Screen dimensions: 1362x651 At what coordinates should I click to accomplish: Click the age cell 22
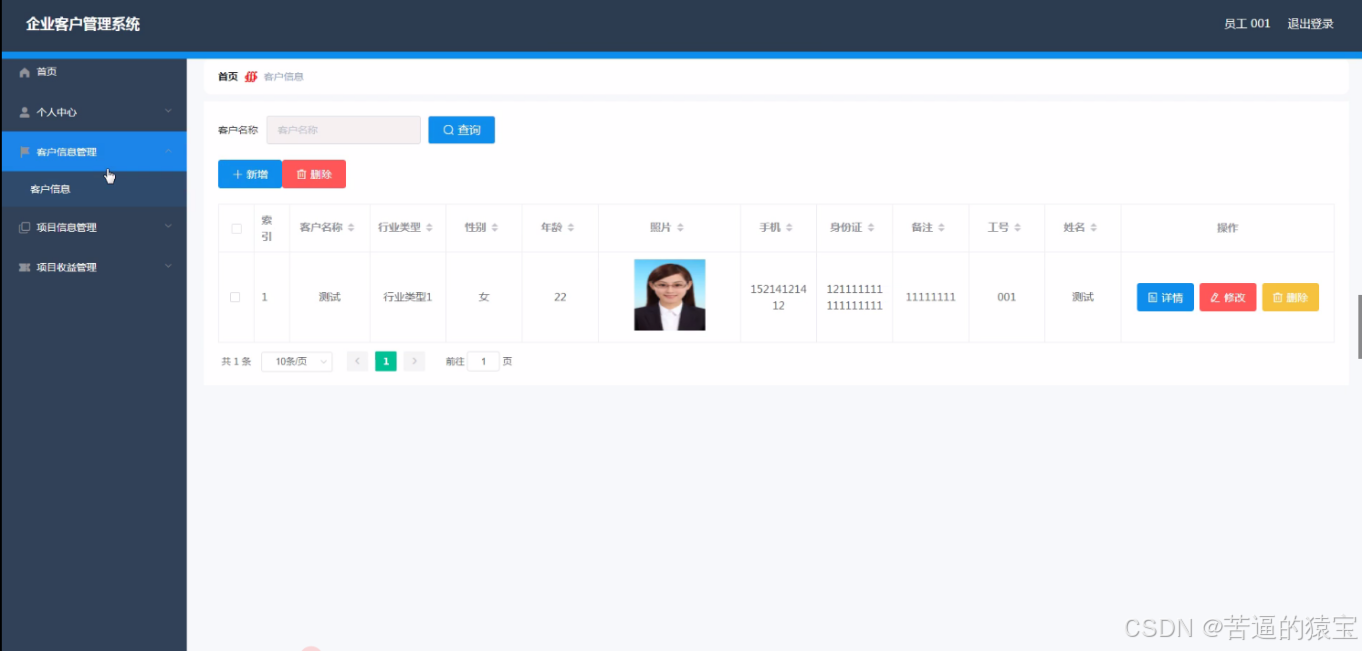click(560, 297)
